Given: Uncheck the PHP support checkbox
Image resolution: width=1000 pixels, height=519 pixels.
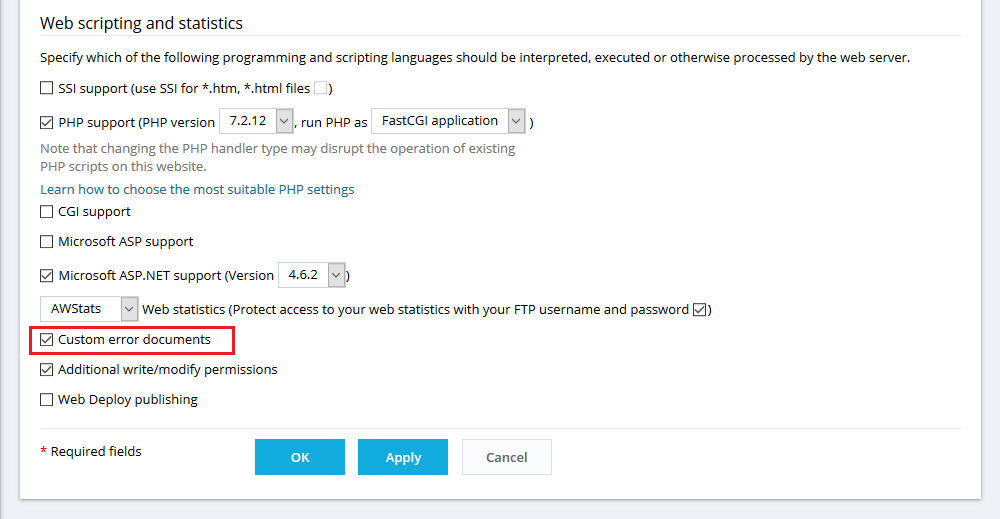Looking at the screenshot, I should pos(47,122).
